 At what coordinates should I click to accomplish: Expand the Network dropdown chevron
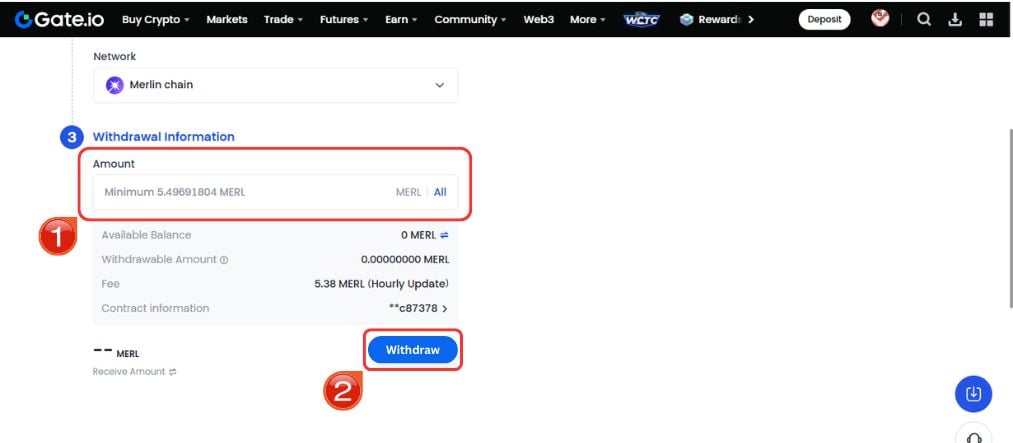tap(439, 85)
